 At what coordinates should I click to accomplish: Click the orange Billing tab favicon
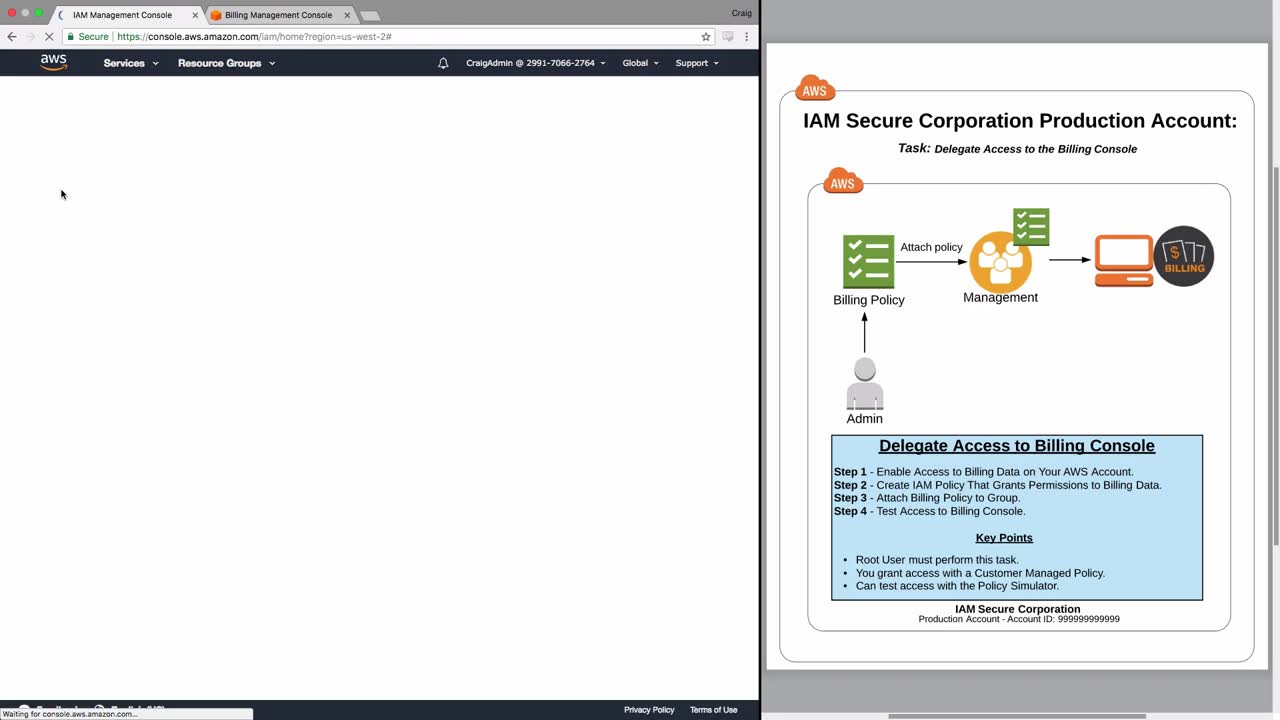[x=216, y=15]
